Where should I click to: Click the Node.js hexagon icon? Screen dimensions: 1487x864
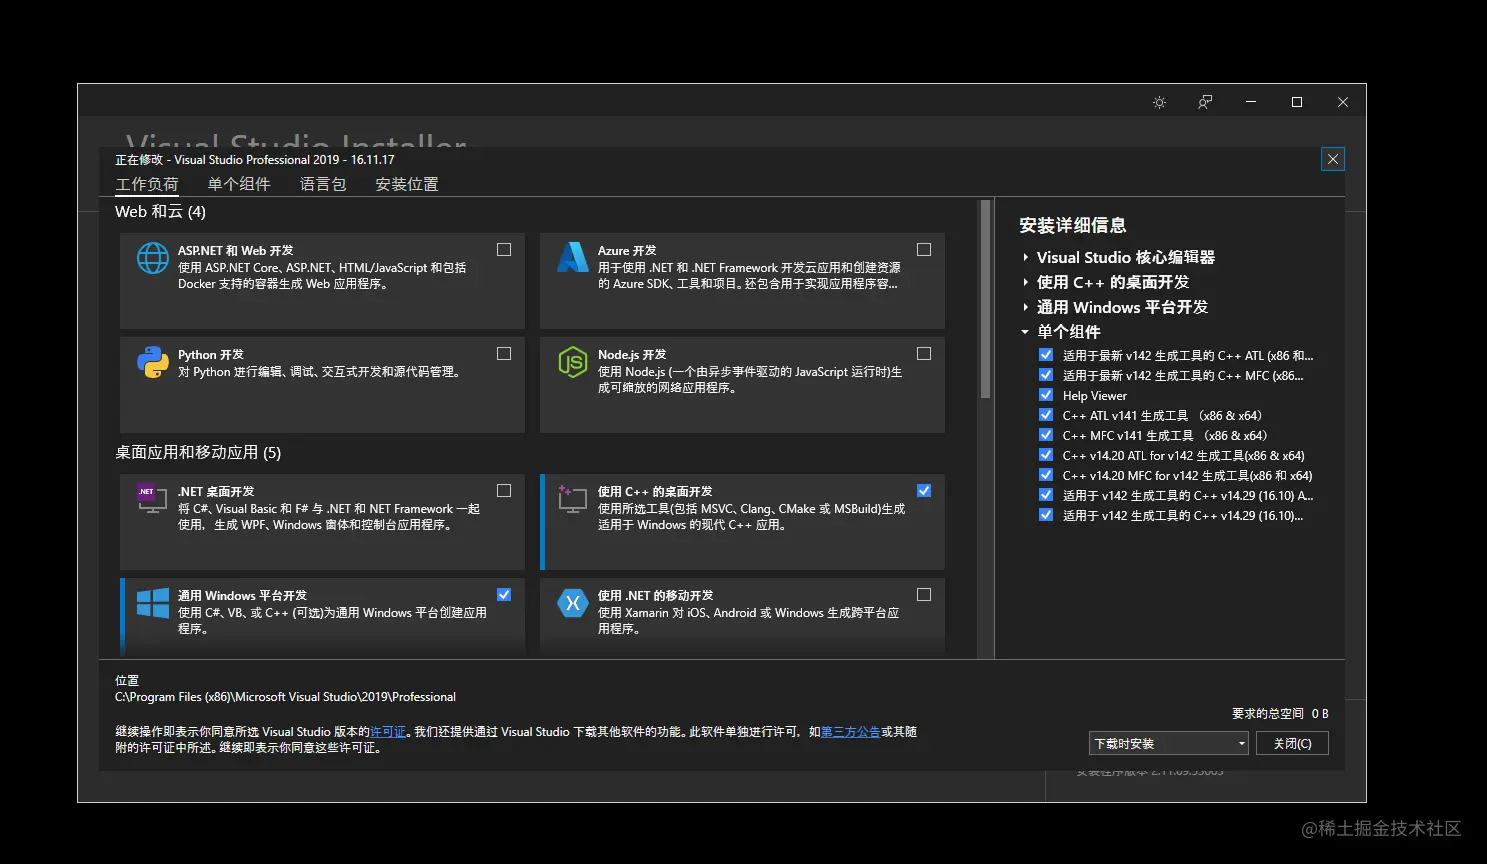(x=573, y=362)
